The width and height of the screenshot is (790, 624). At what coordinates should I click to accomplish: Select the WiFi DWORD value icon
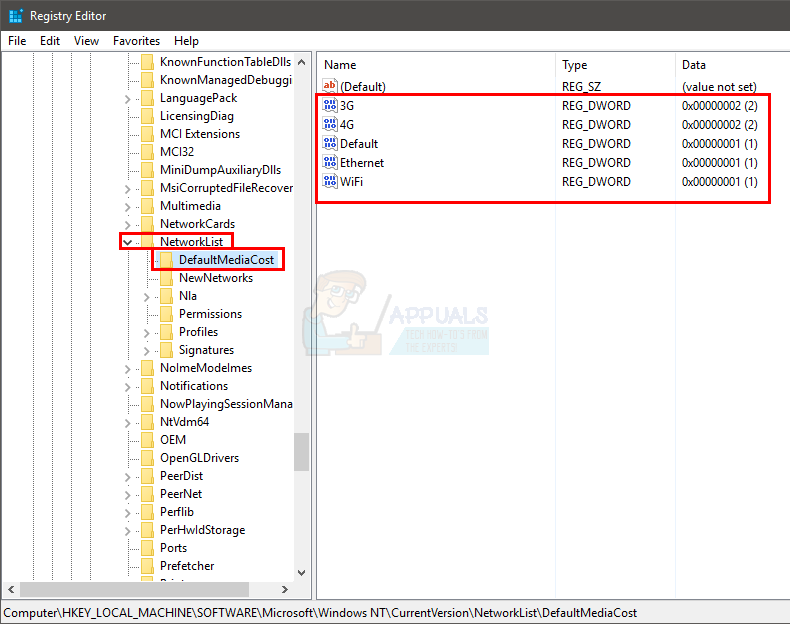330,181
